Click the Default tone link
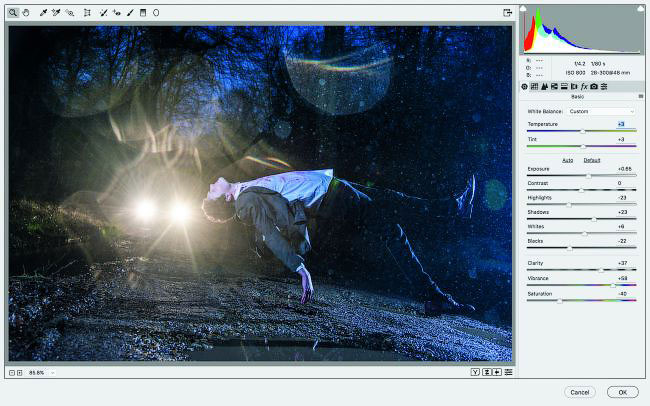Screen dimensions: 650x406 [x=592, y=160]
